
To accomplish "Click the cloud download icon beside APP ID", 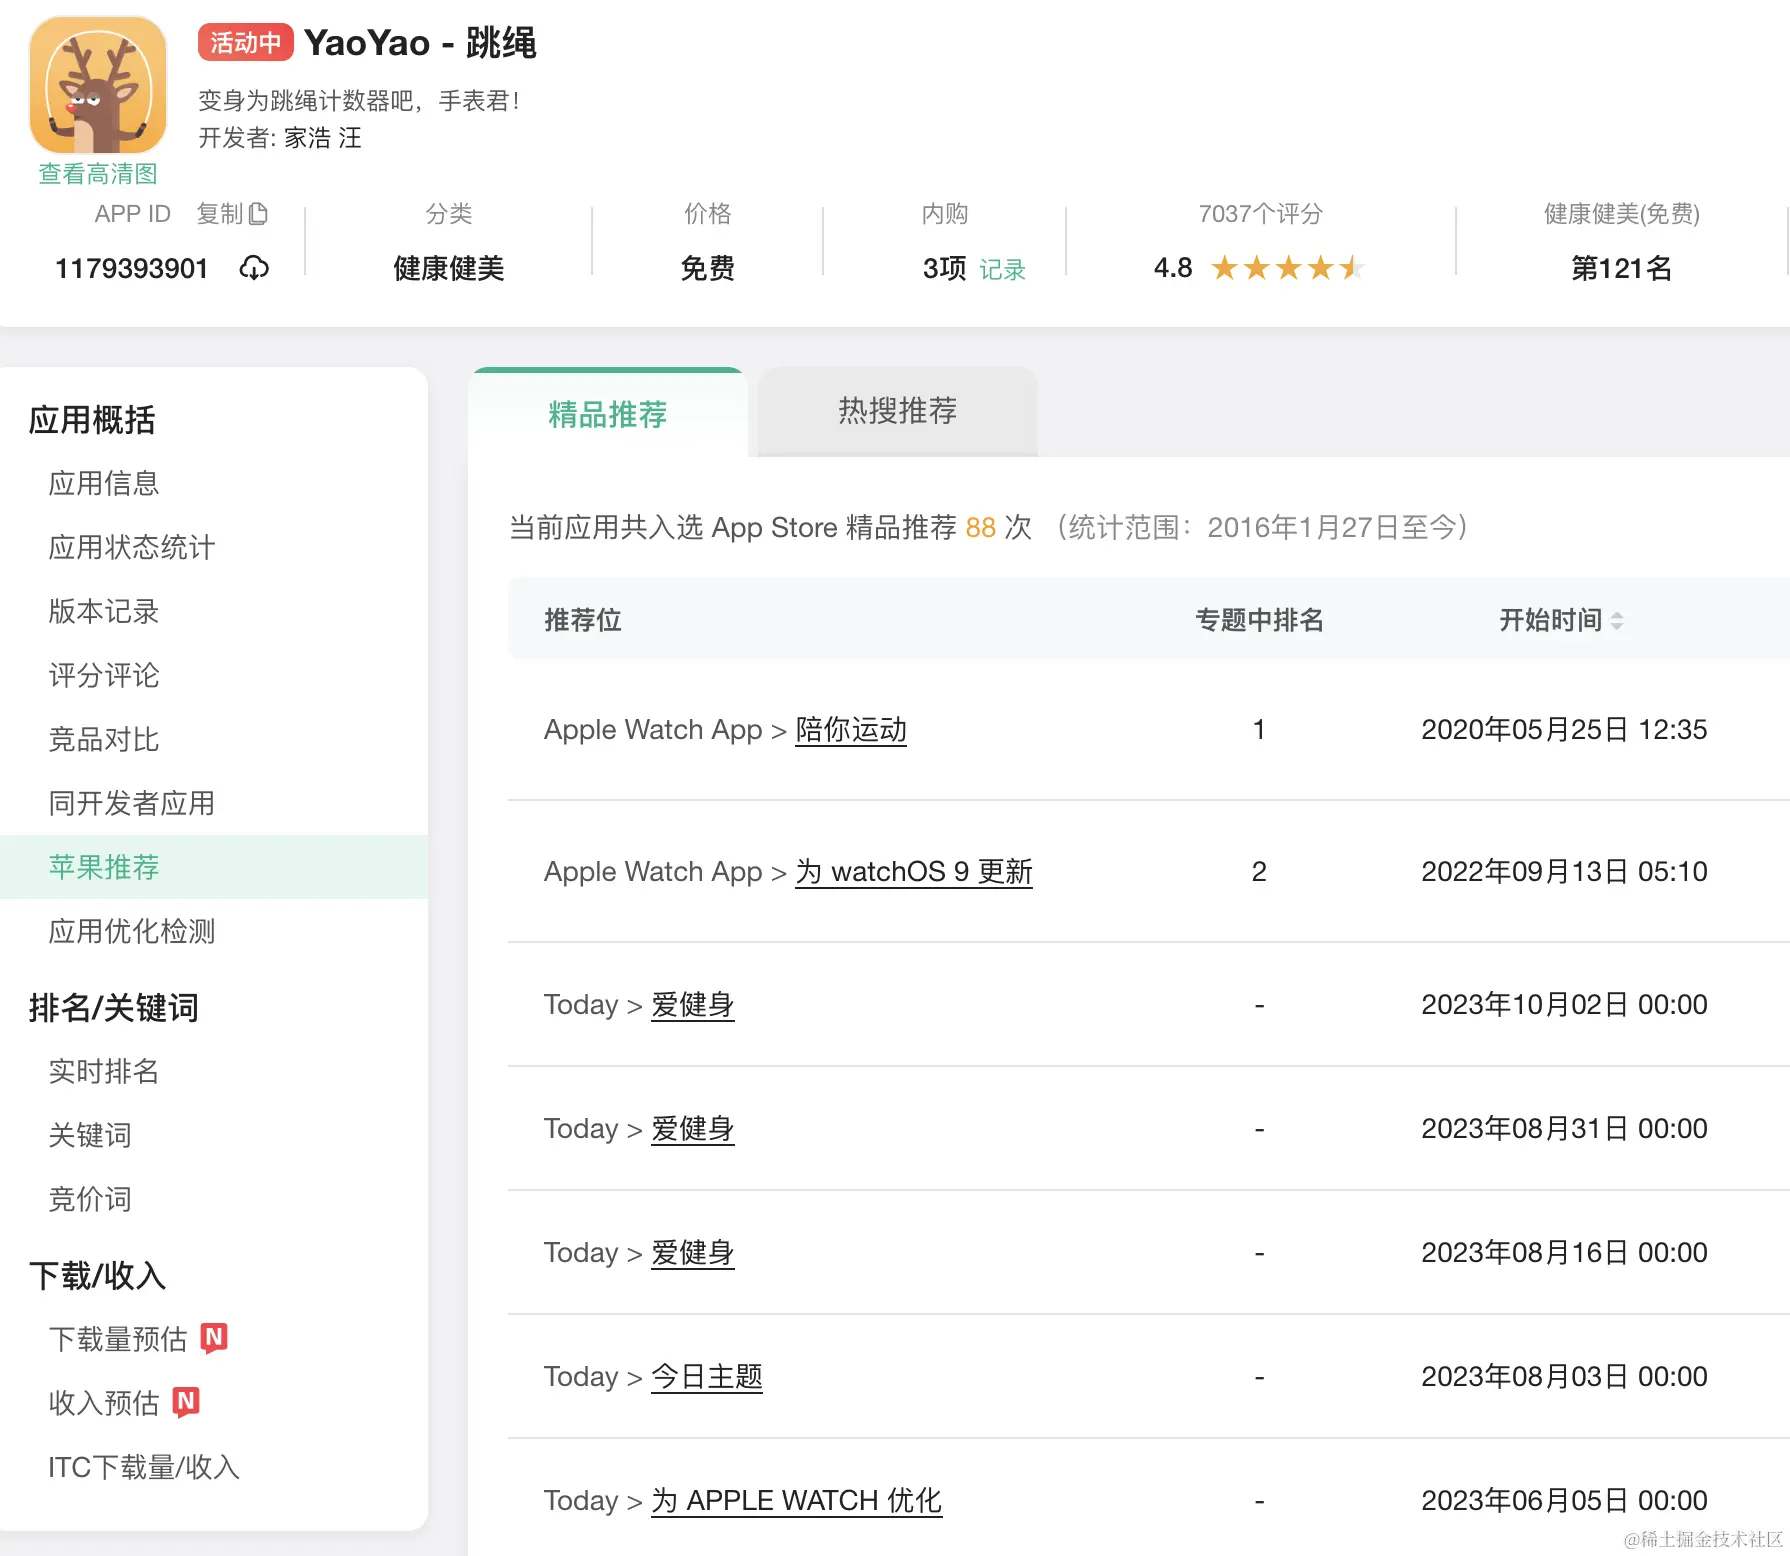I will click(254, 268).
